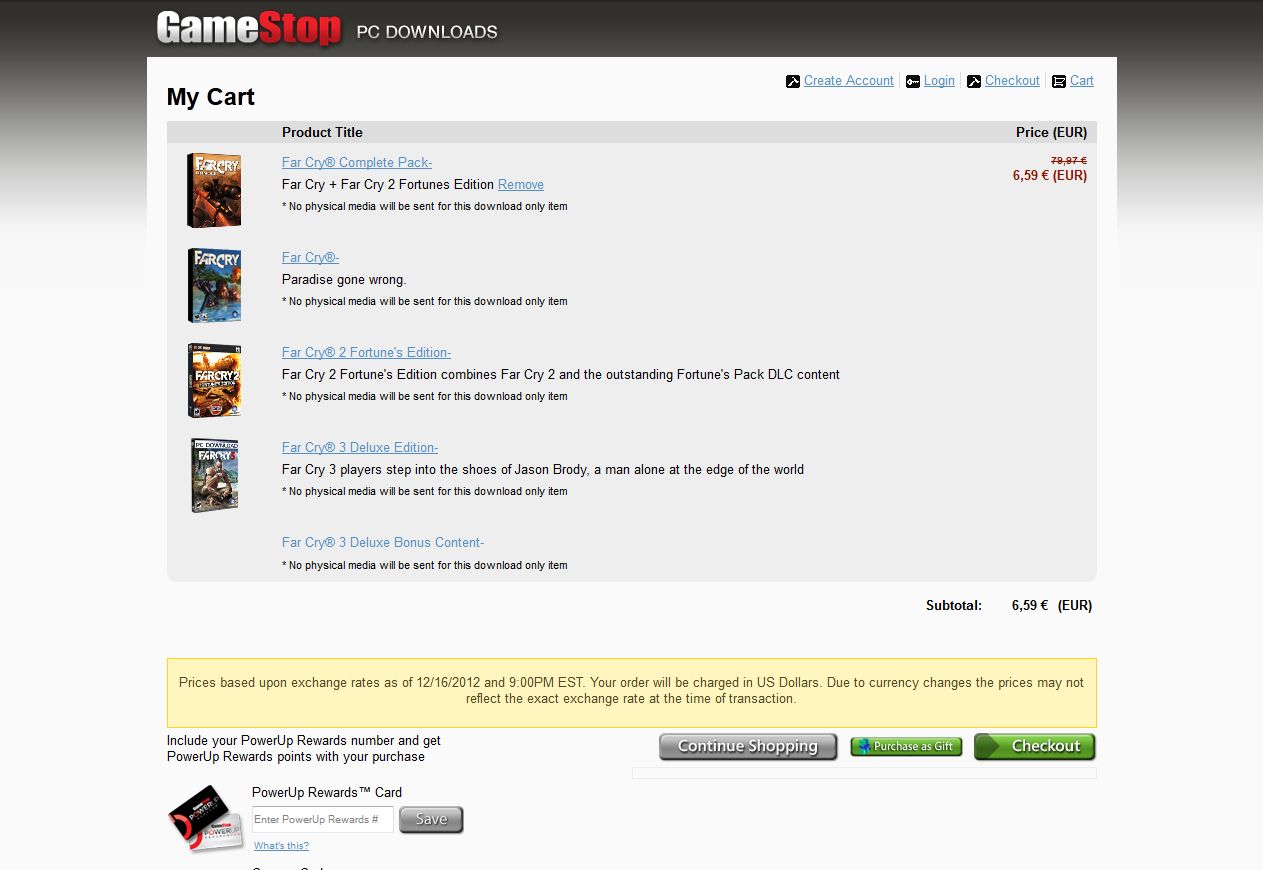Open the Far Cry Complete Pack link
1263x870 pixels.
click(x=357, y=162)
